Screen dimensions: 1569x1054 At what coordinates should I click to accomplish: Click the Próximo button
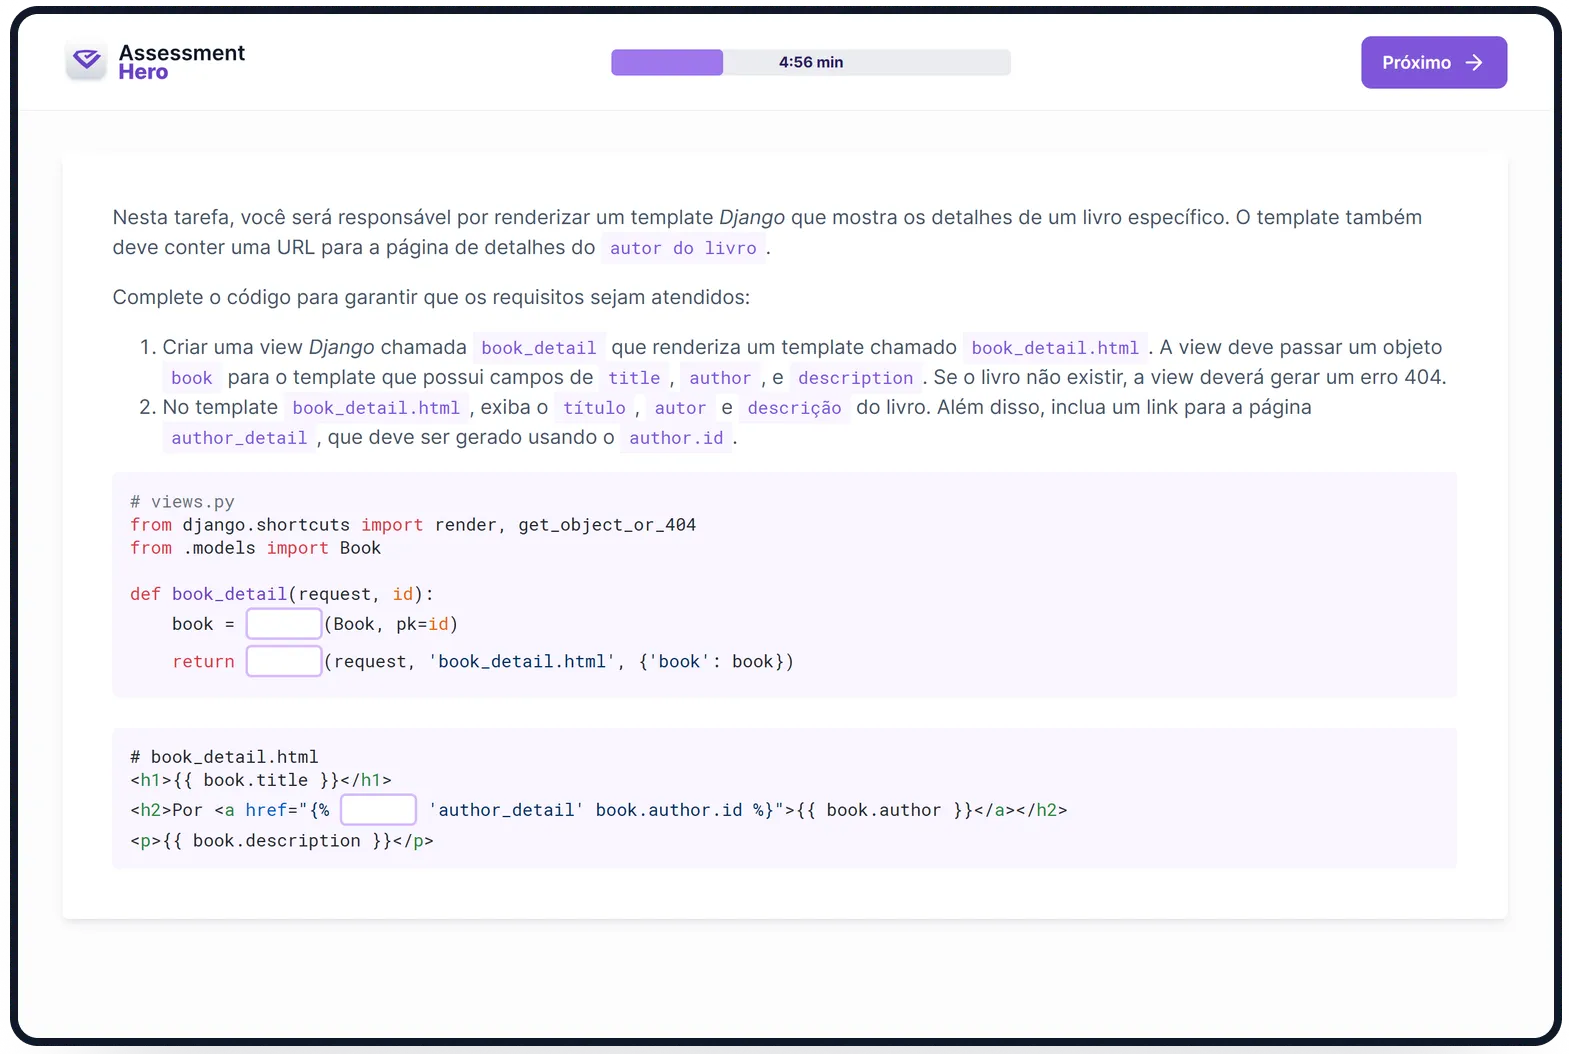pos(1433,62)
